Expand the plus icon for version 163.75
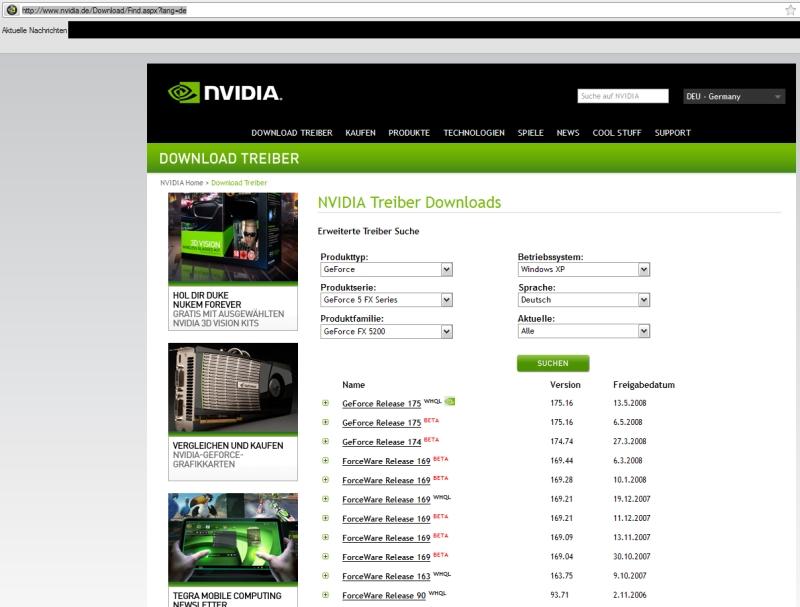This screenshot has height=607, width=800. (325, 577)
